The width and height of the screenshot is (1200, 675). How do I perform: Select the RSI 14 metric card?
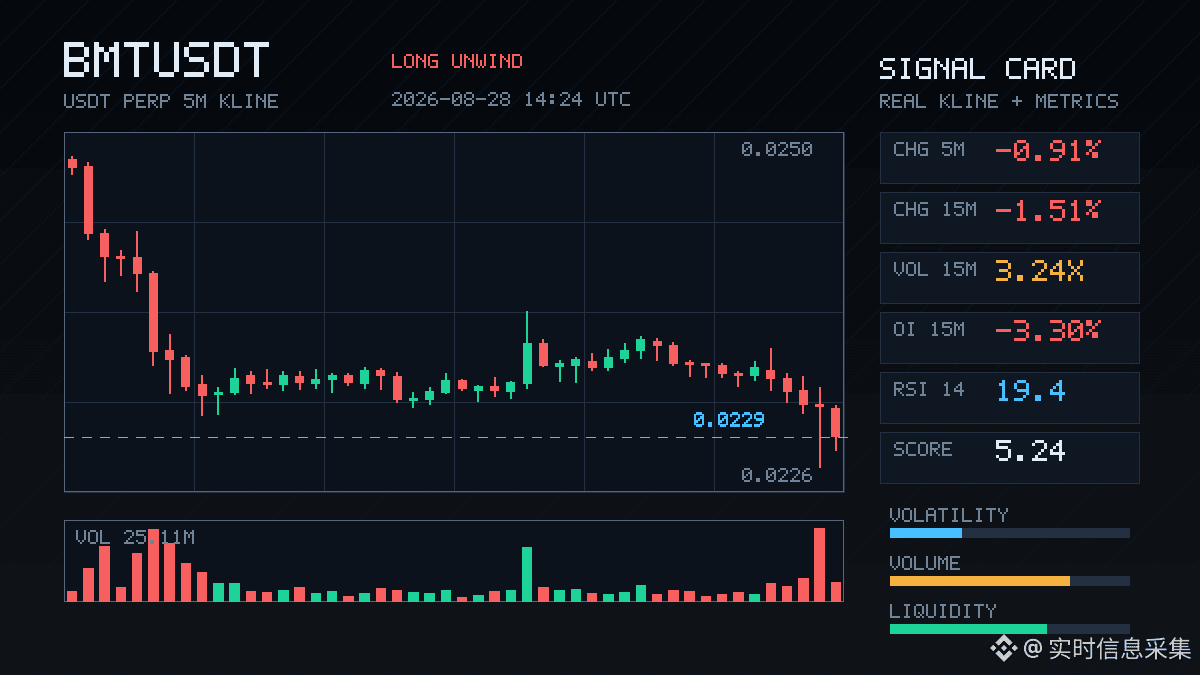pyautogui.click(x=1009, y=397)
